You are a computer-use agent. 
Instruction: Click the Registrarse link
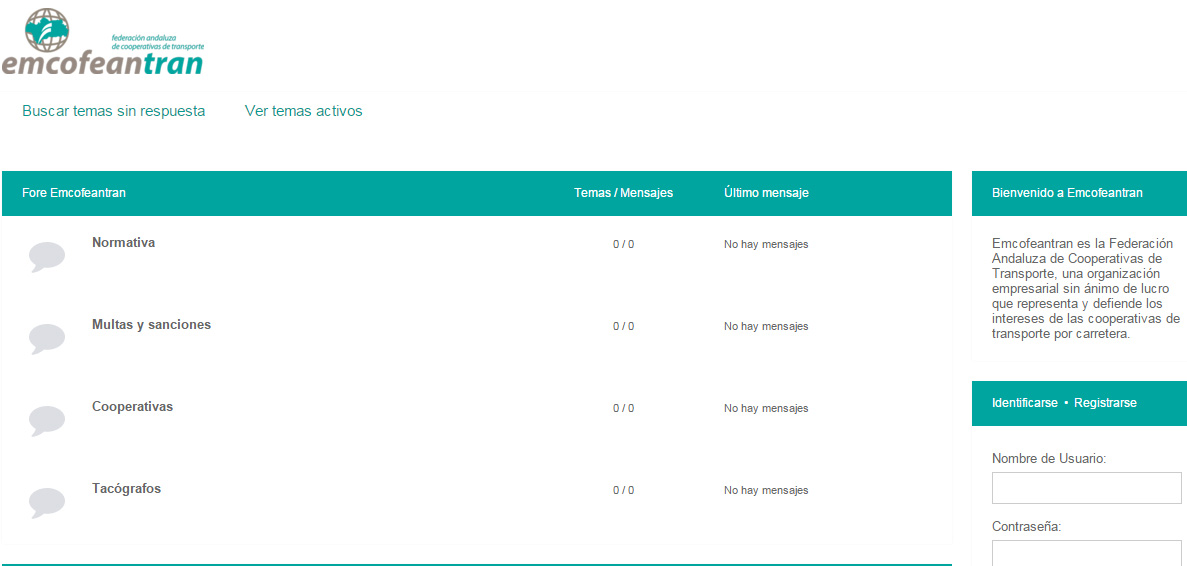(x=1105, y=403)
